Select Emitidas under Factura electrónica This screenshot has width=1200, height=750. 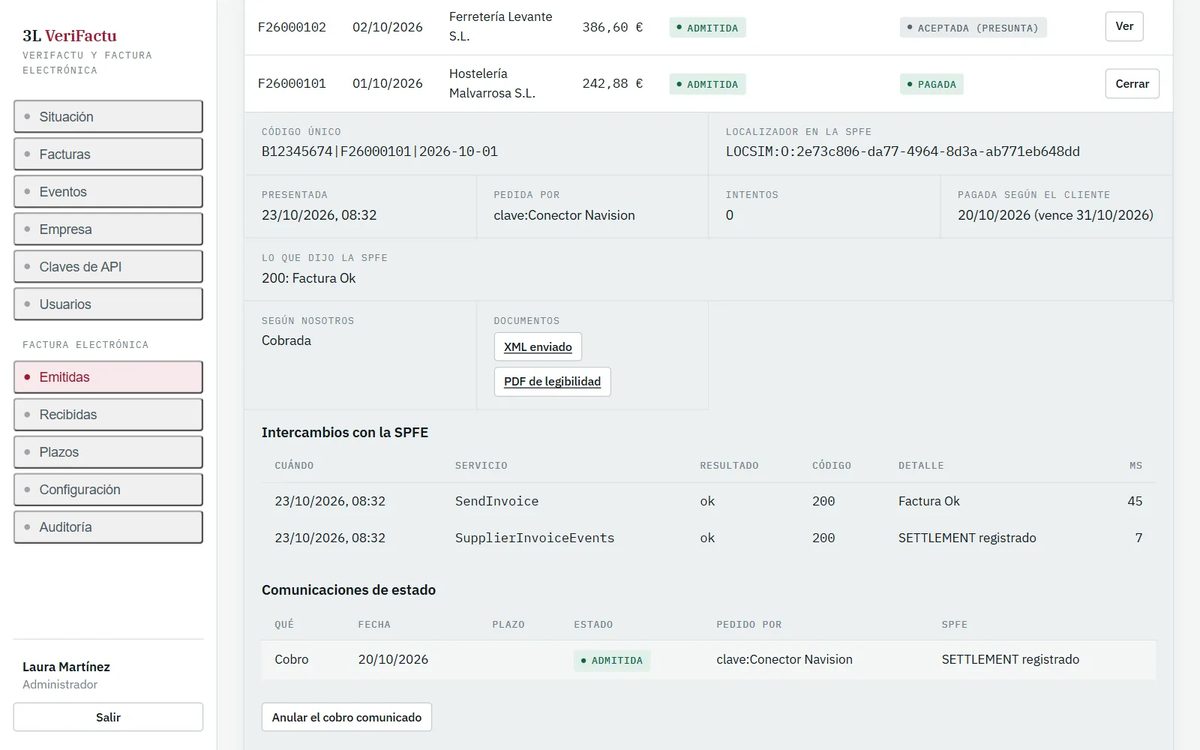108,377
